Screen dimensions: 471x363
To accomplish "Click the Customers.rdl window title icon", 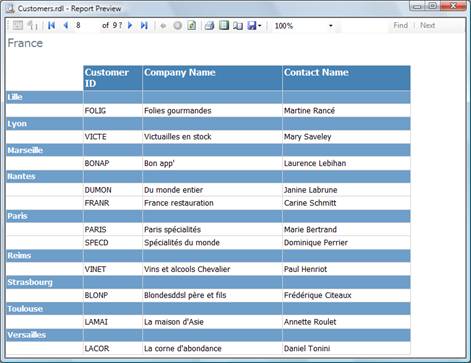I will [10, 8].
